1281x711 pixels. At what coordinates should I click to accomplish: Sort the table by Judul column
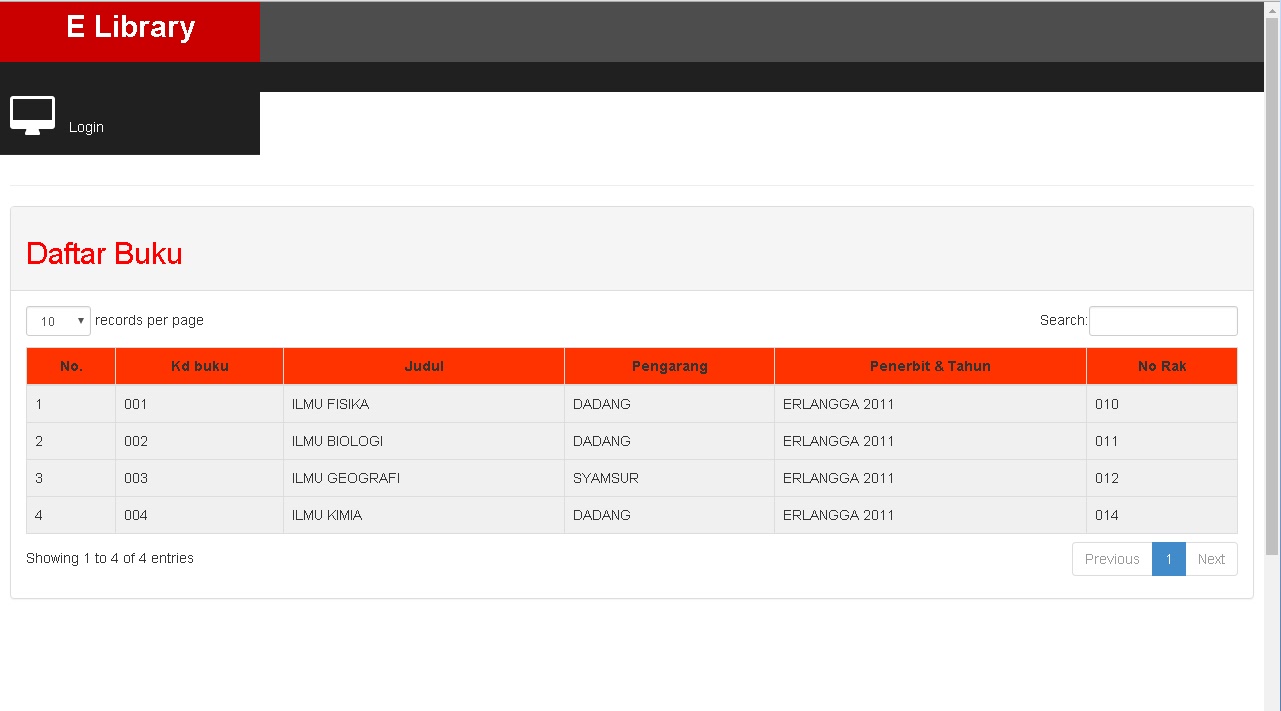click(x=423, y=365)
